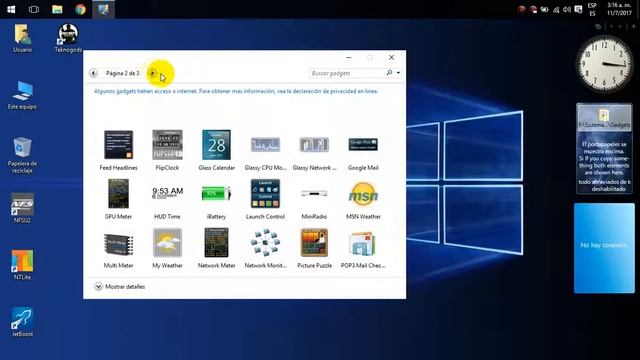Click the Buscar gadgets search field
Screen dimensions: 640x360
[347, 73]
